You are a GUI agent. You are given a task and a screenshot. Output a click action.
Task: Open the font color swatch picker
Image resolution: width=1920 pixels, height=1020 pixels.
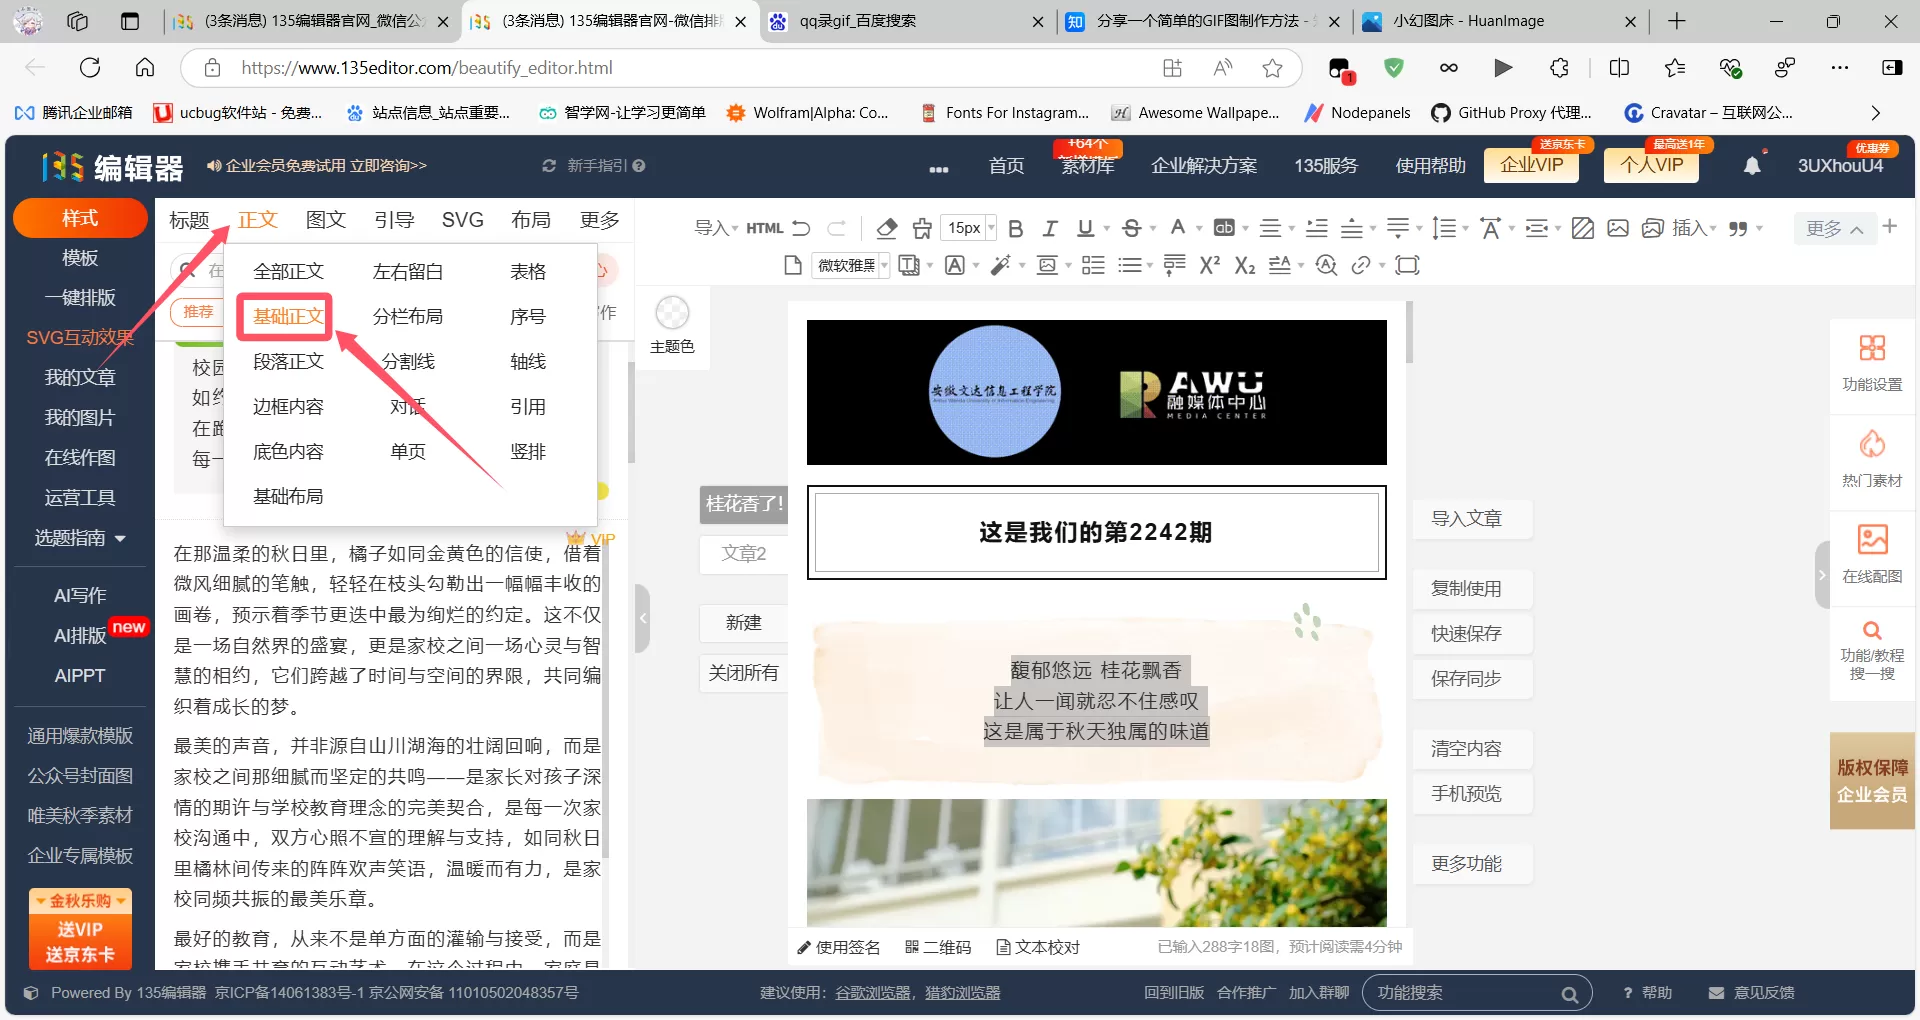(x=1180, y=228)
